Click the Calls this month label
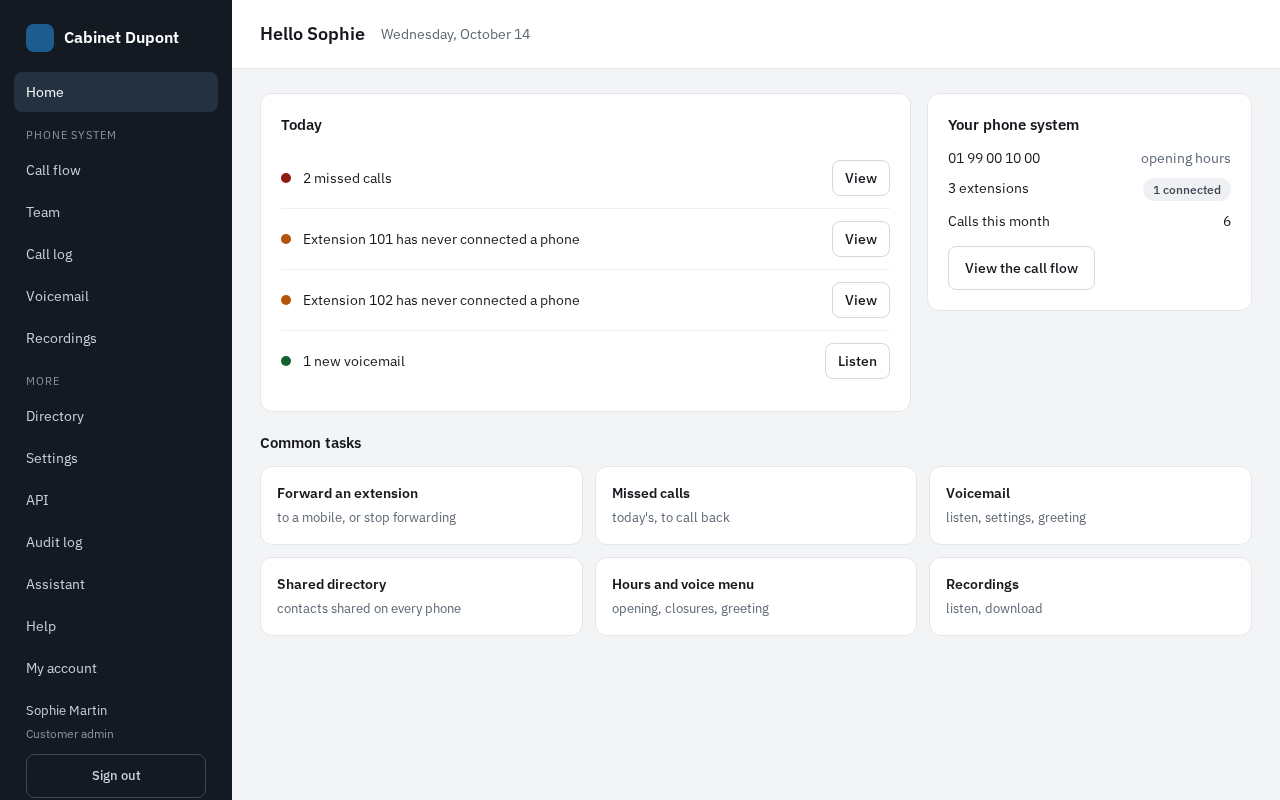Viewport: 1280px width, 800px height. 999,221
